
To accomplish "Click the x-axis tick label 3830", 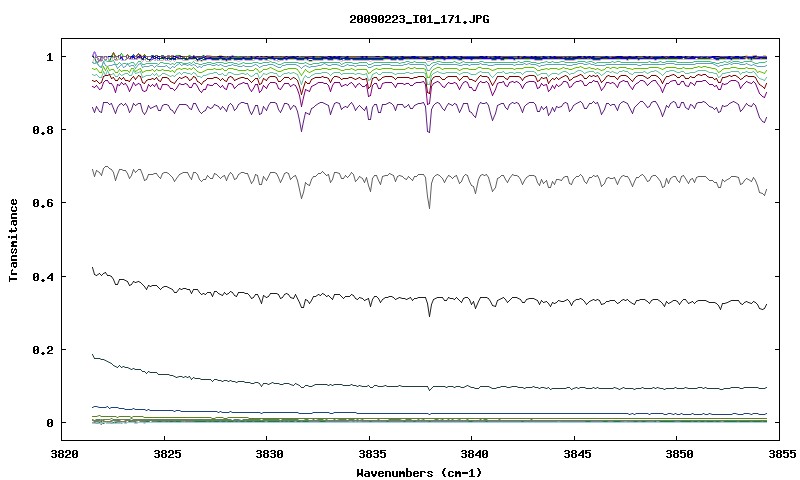I will 269,454.
